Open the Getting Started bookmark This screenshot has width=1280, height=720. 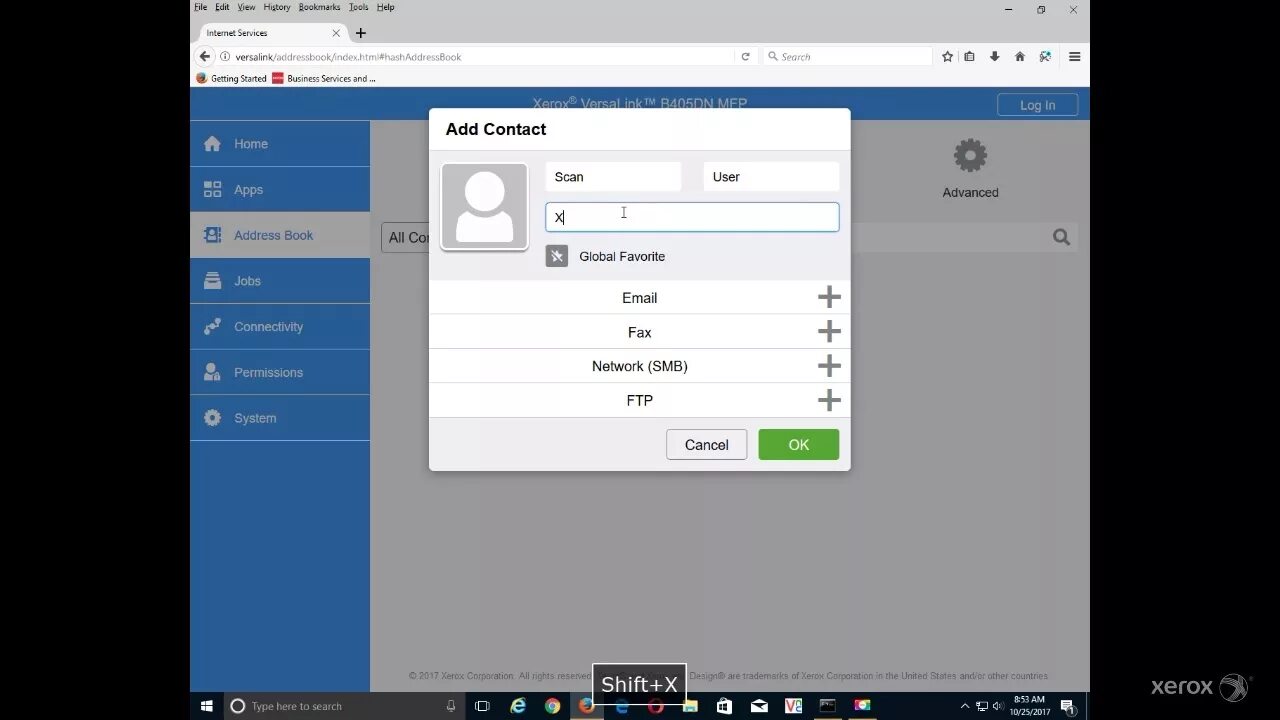tap(232, 78)
